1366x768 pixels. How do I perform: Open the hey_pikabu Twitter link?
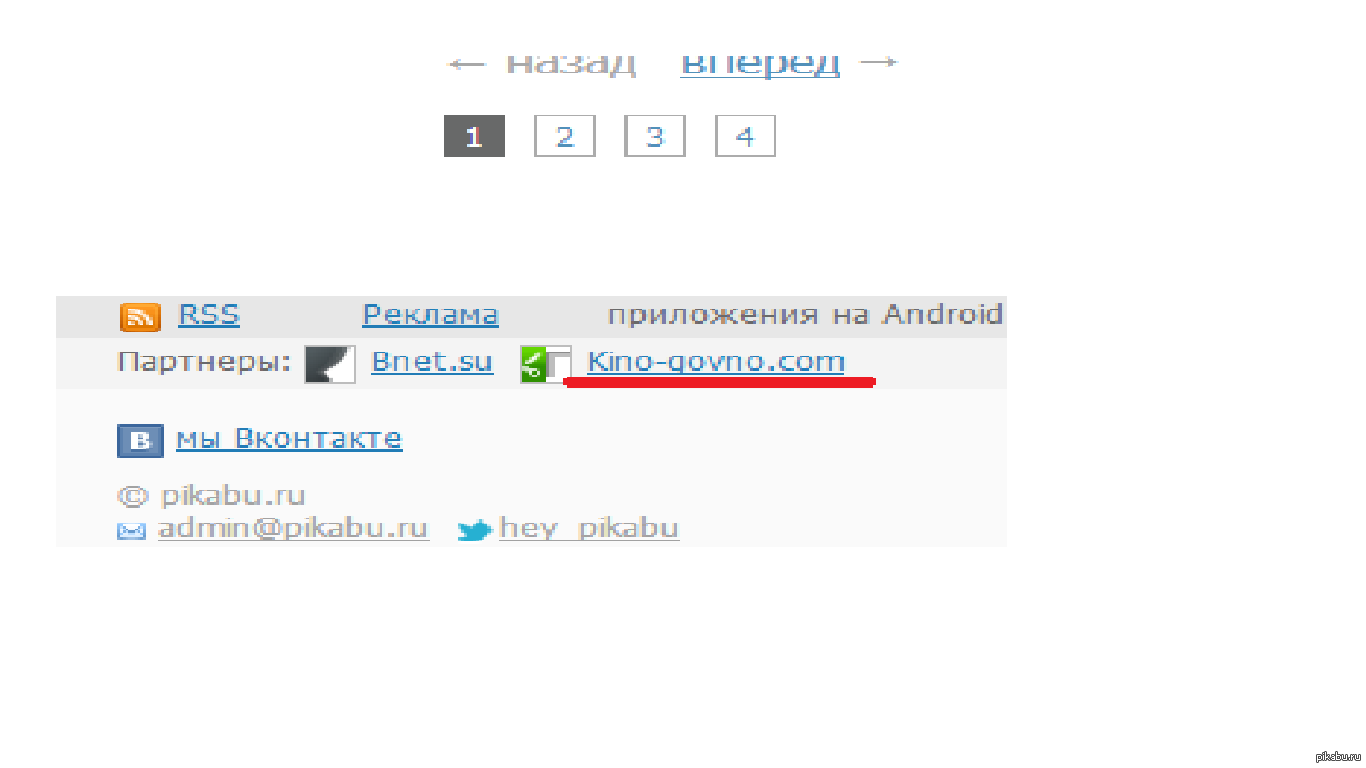click(x=589, y=528)
